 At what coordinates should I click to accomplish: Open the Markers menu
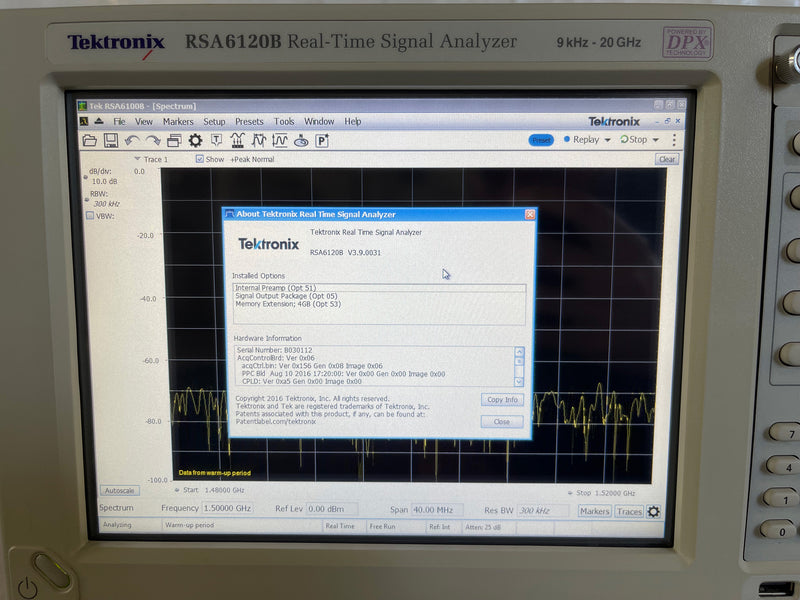coord(177,121)
